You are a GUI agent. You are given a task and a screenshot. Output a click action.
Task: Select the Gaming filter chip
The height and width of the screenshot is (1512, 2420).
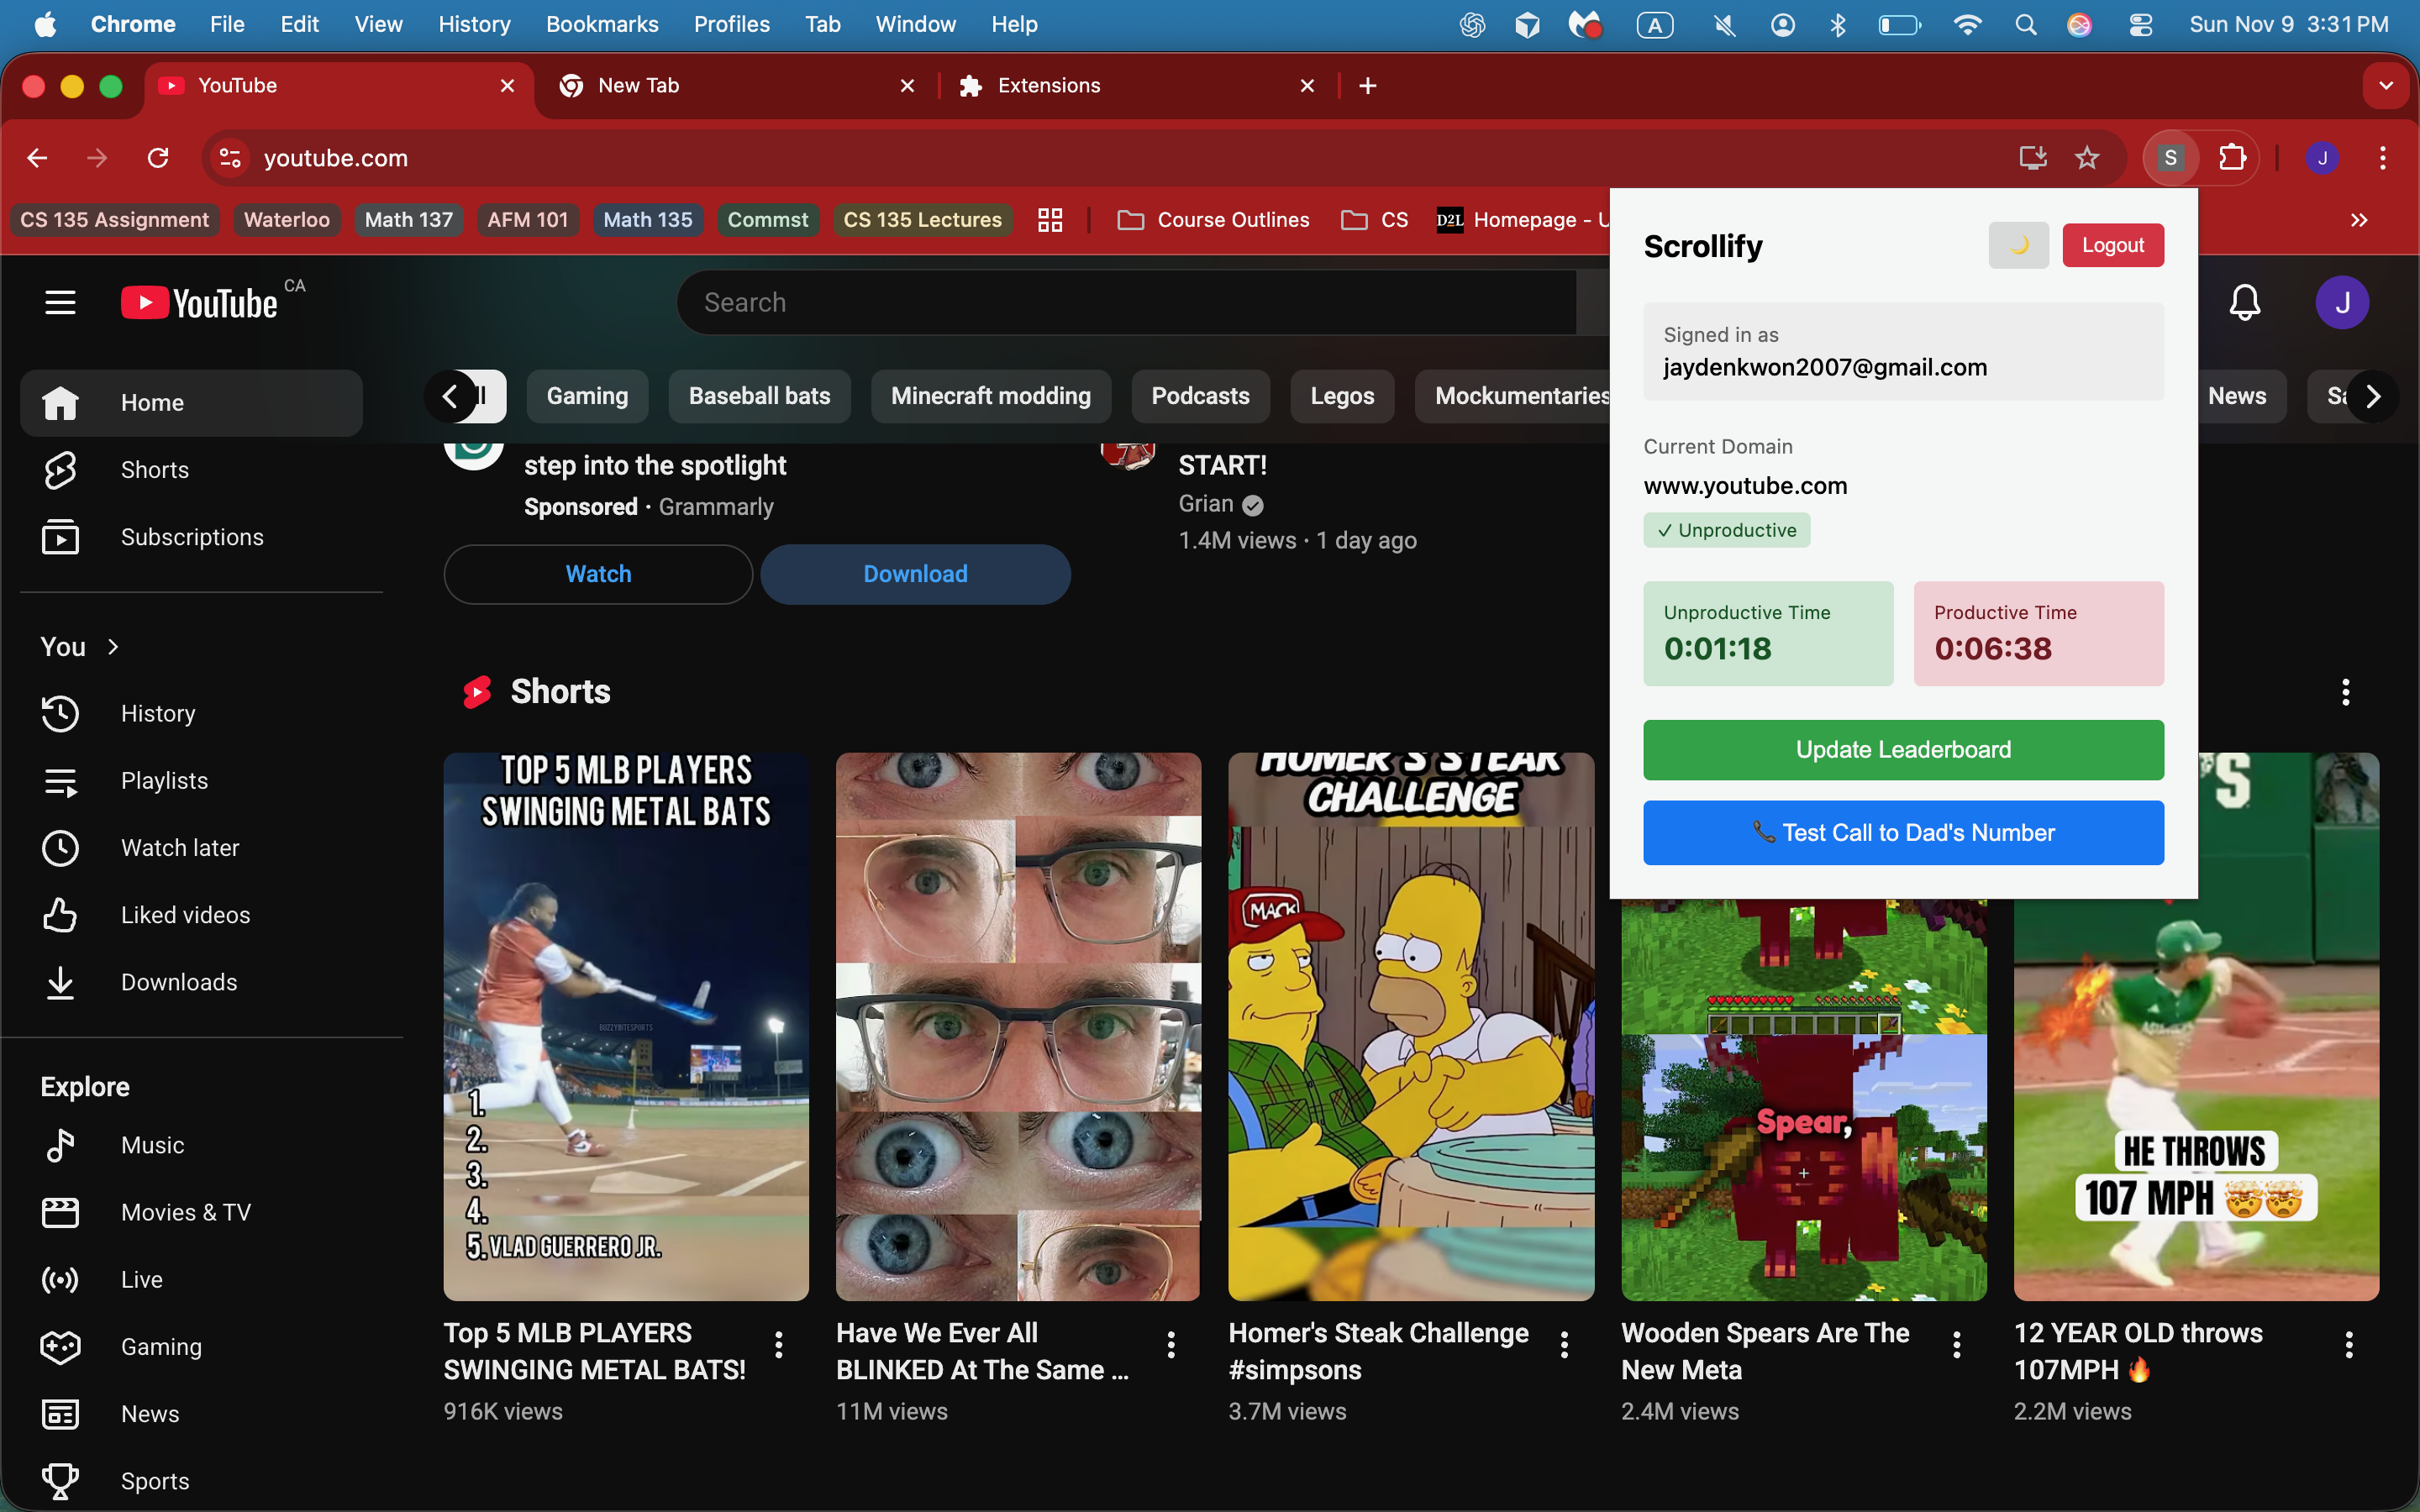coord(587,396)
